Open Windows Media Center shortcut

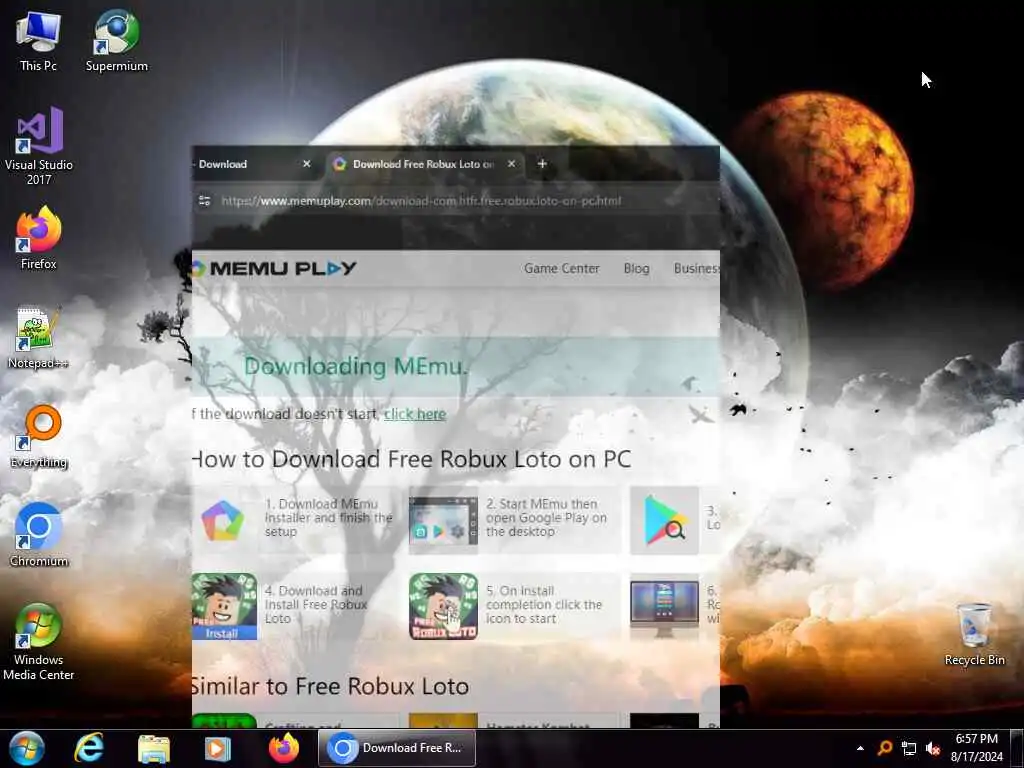(39, 642)
